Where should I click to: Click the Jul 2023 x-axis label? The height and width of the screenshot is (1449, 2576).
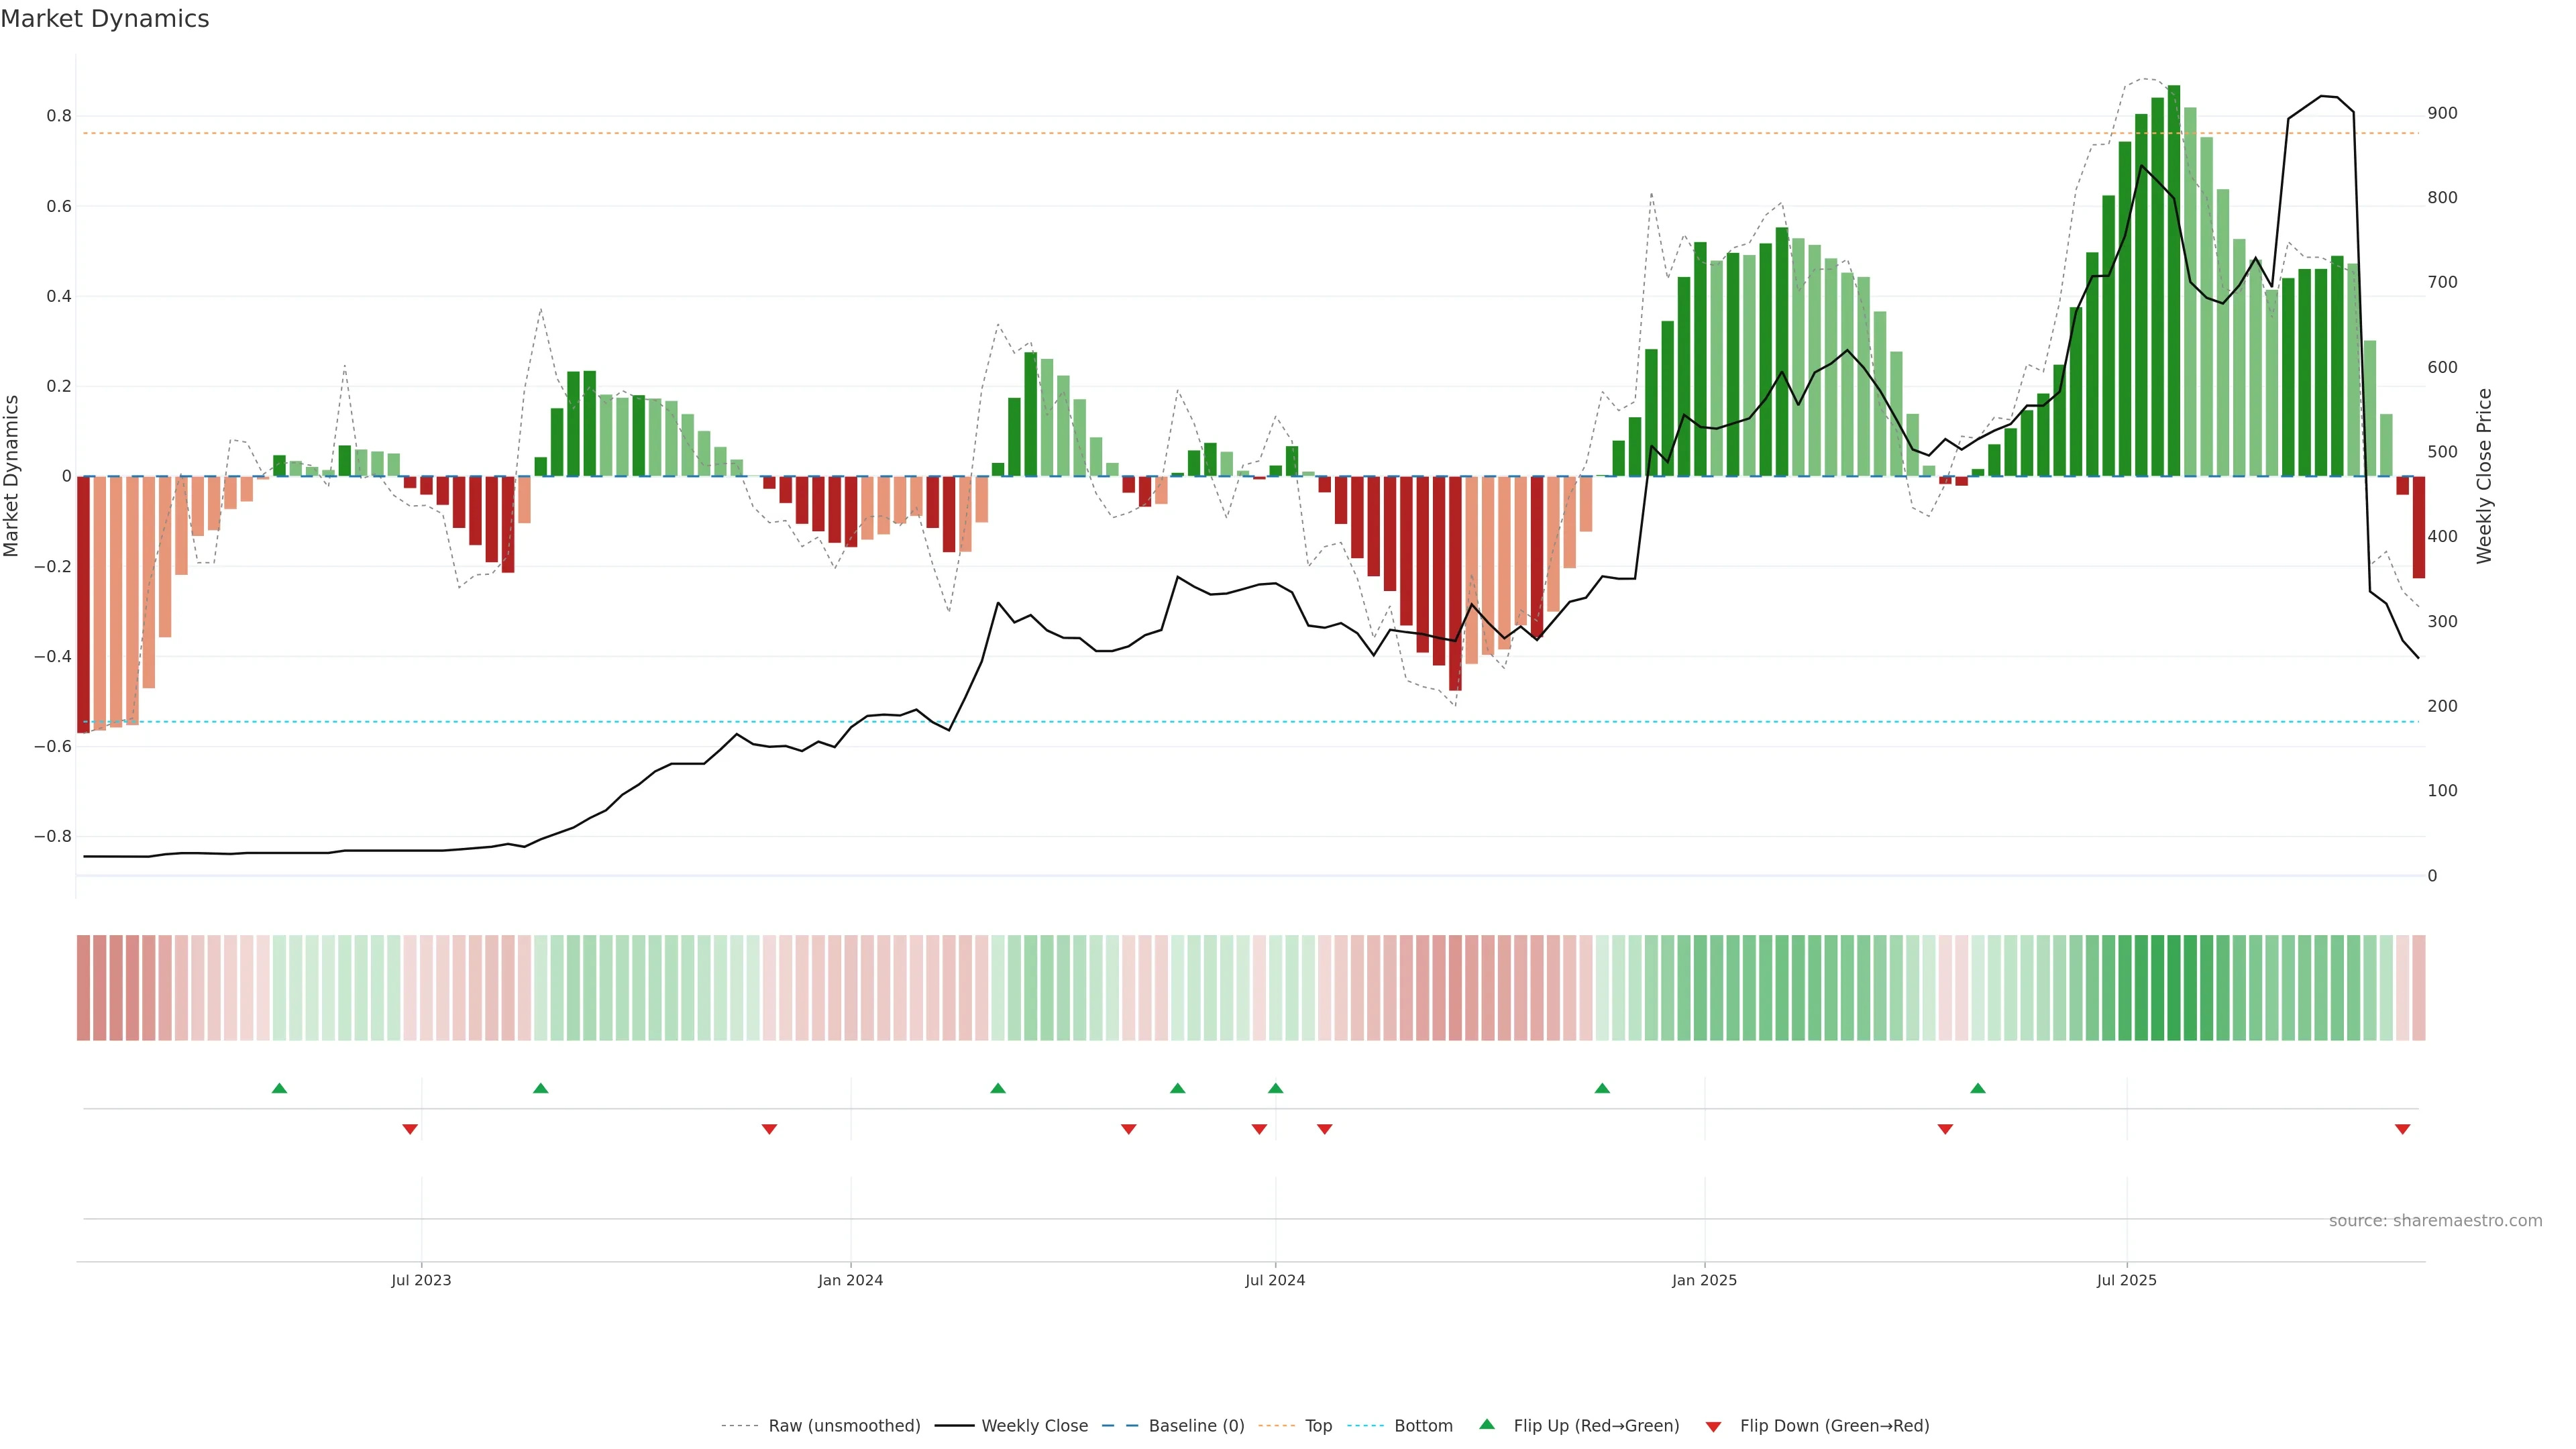[x=421, y=1280]
